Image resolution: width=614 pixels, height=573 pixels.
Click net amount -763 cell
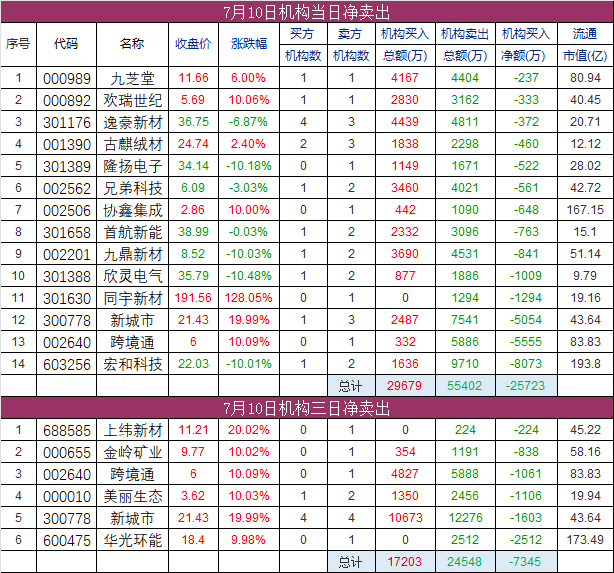pos(526,231)
